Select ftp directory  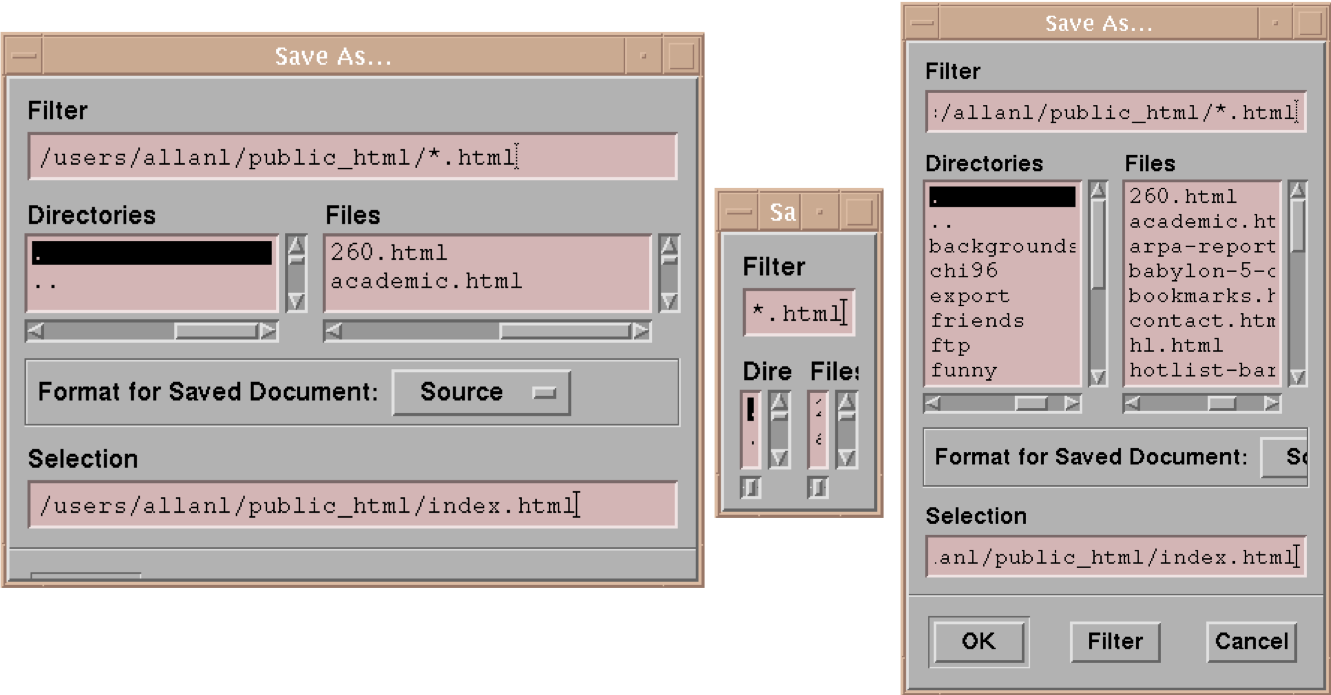point(1003,346)
